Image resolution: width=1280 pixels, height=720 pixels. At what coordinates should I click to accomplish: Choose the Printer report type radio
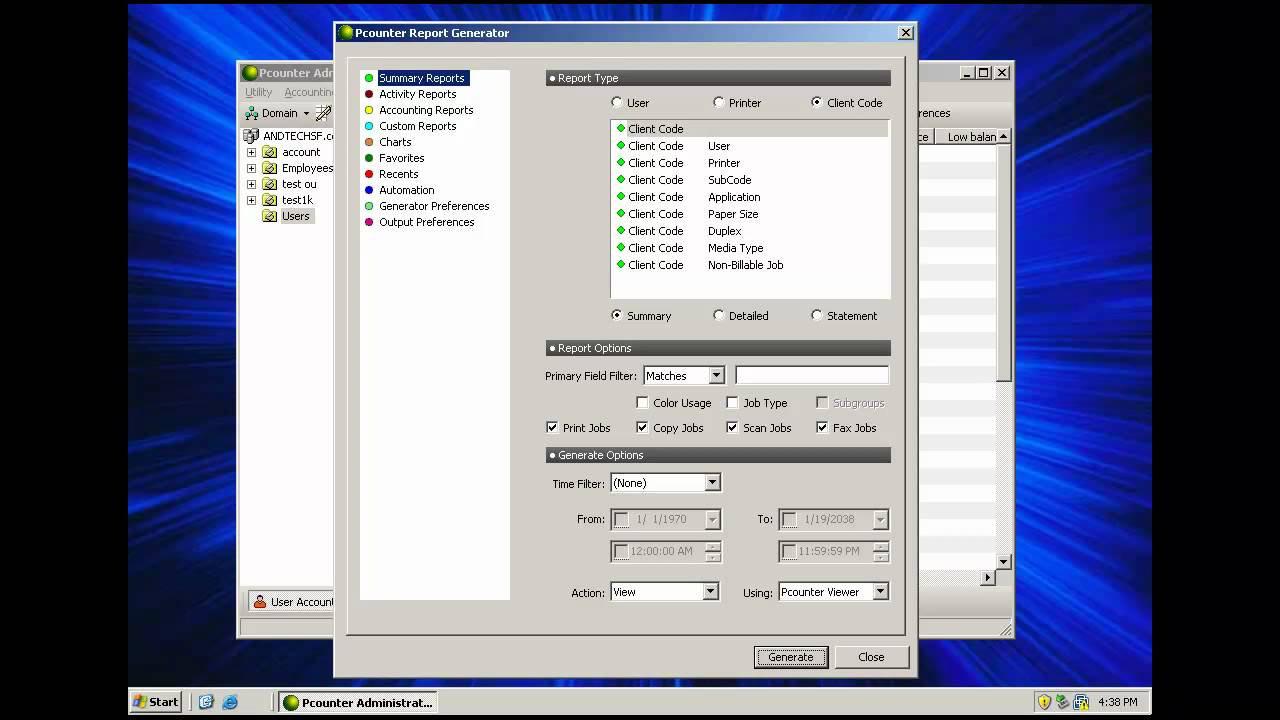pos(719,102)
